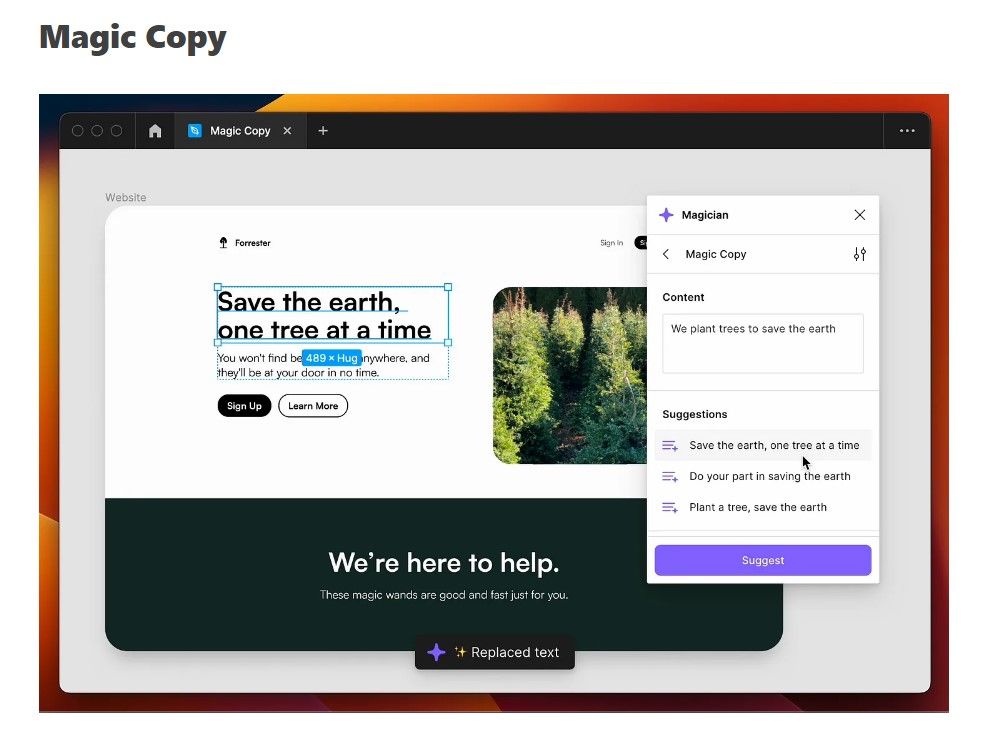Viewport: 987px width, 751px height.
Task: Open Magic Copy settings via the sliders icon
Action: (x=859, y=254)
